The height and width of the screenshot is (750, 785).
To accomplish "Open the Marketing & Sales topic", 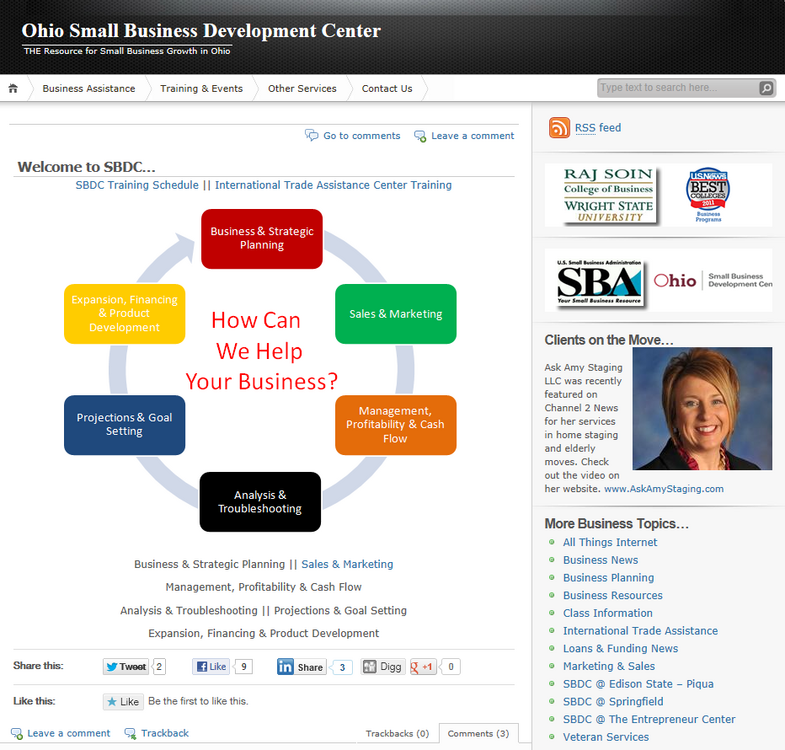I will pyautogui.click(x=609, y=666).
